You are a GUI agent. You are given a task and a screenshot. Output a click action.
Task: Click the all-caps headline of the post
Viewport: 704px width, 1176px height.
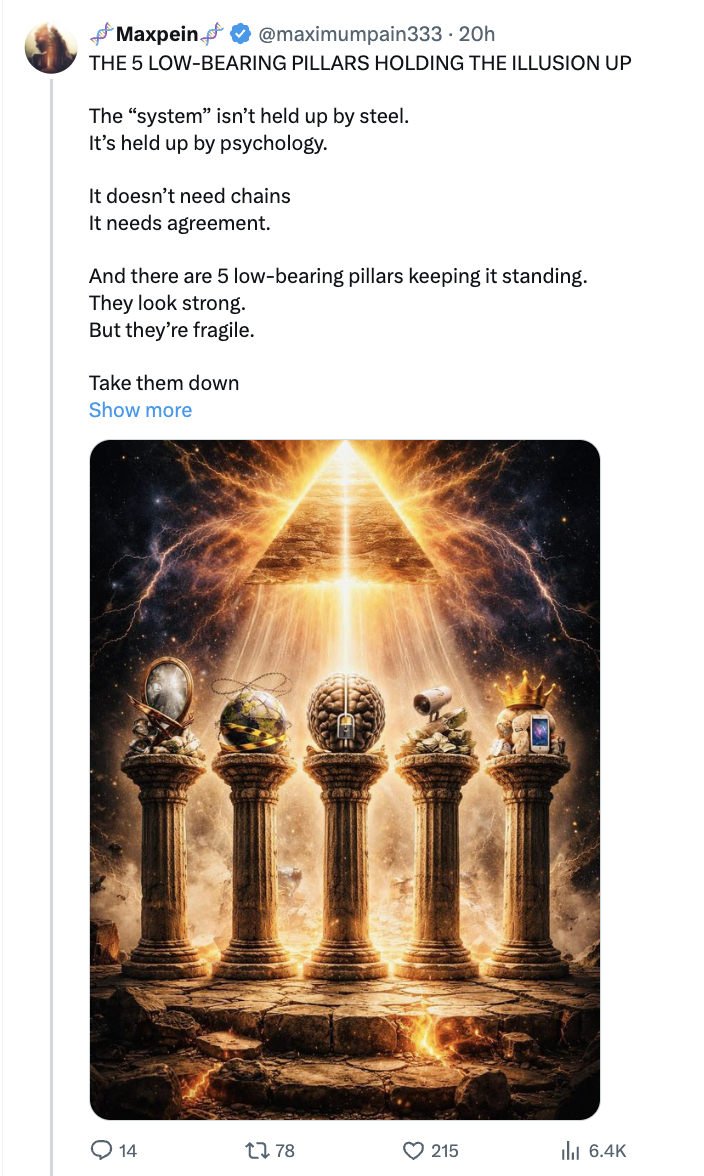(360, 62)
